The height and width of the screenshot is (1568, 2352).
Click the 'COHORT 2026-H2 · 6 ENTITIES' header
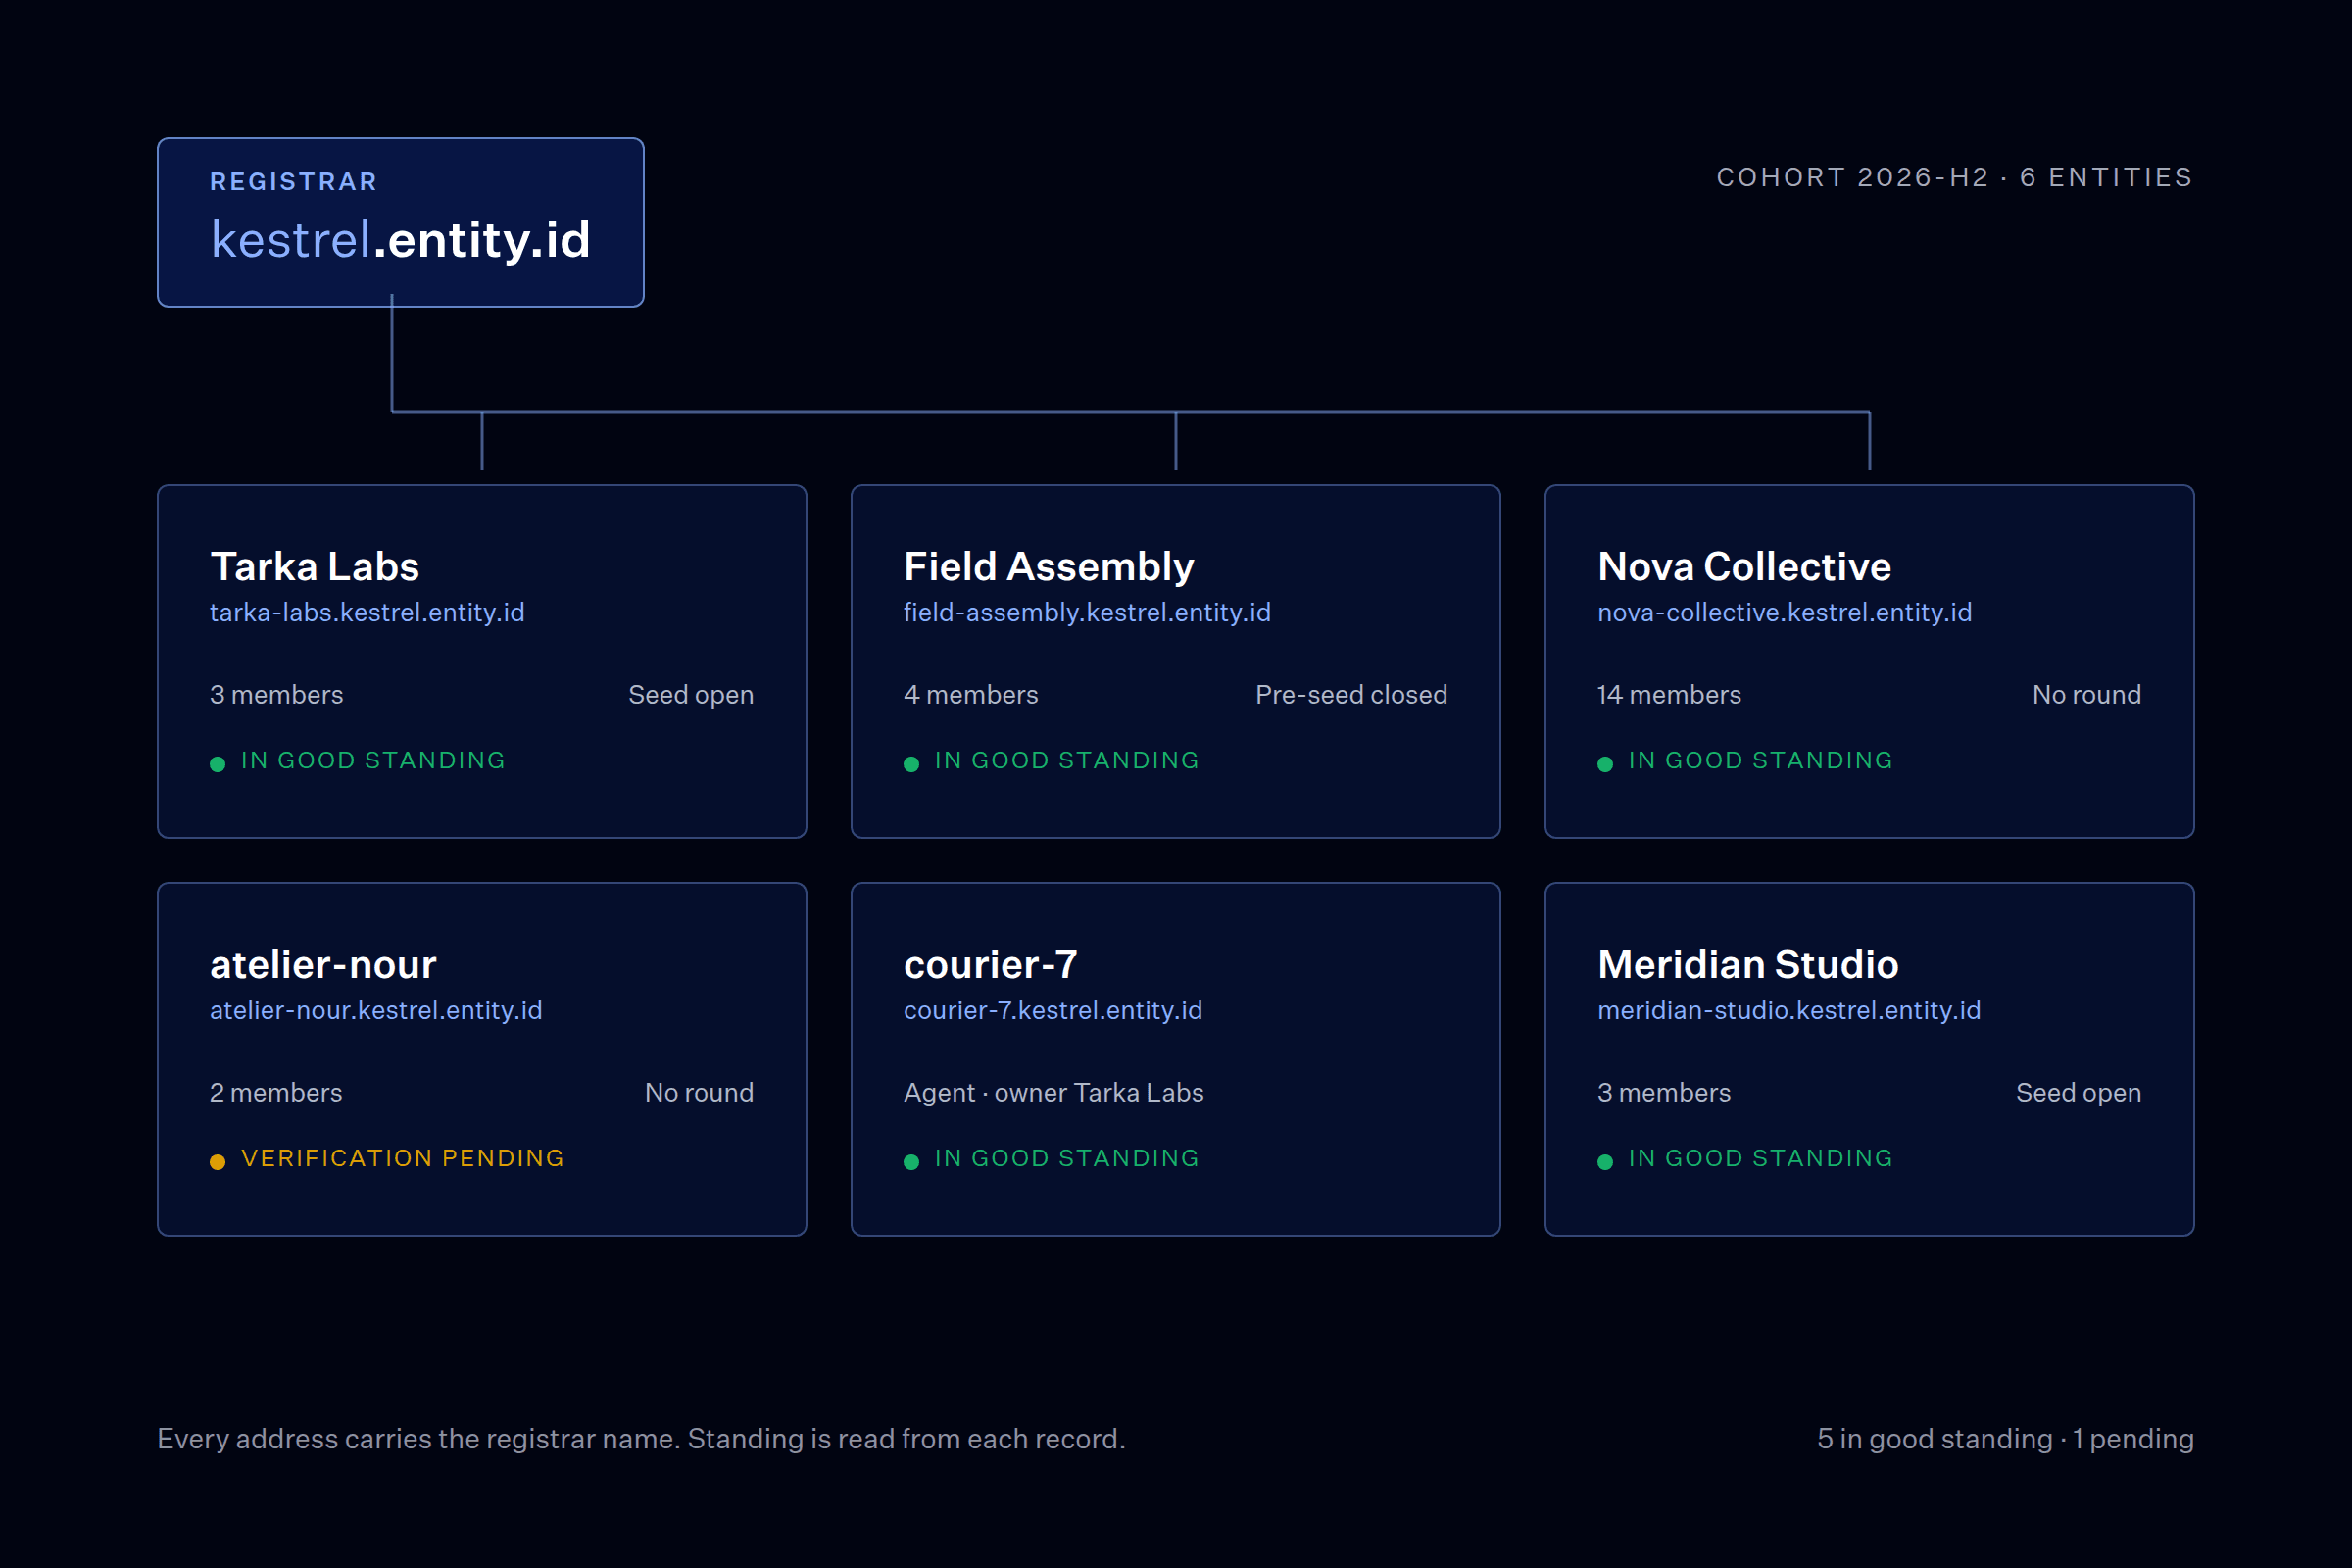pyautogui.click(x=1955, y=177)
